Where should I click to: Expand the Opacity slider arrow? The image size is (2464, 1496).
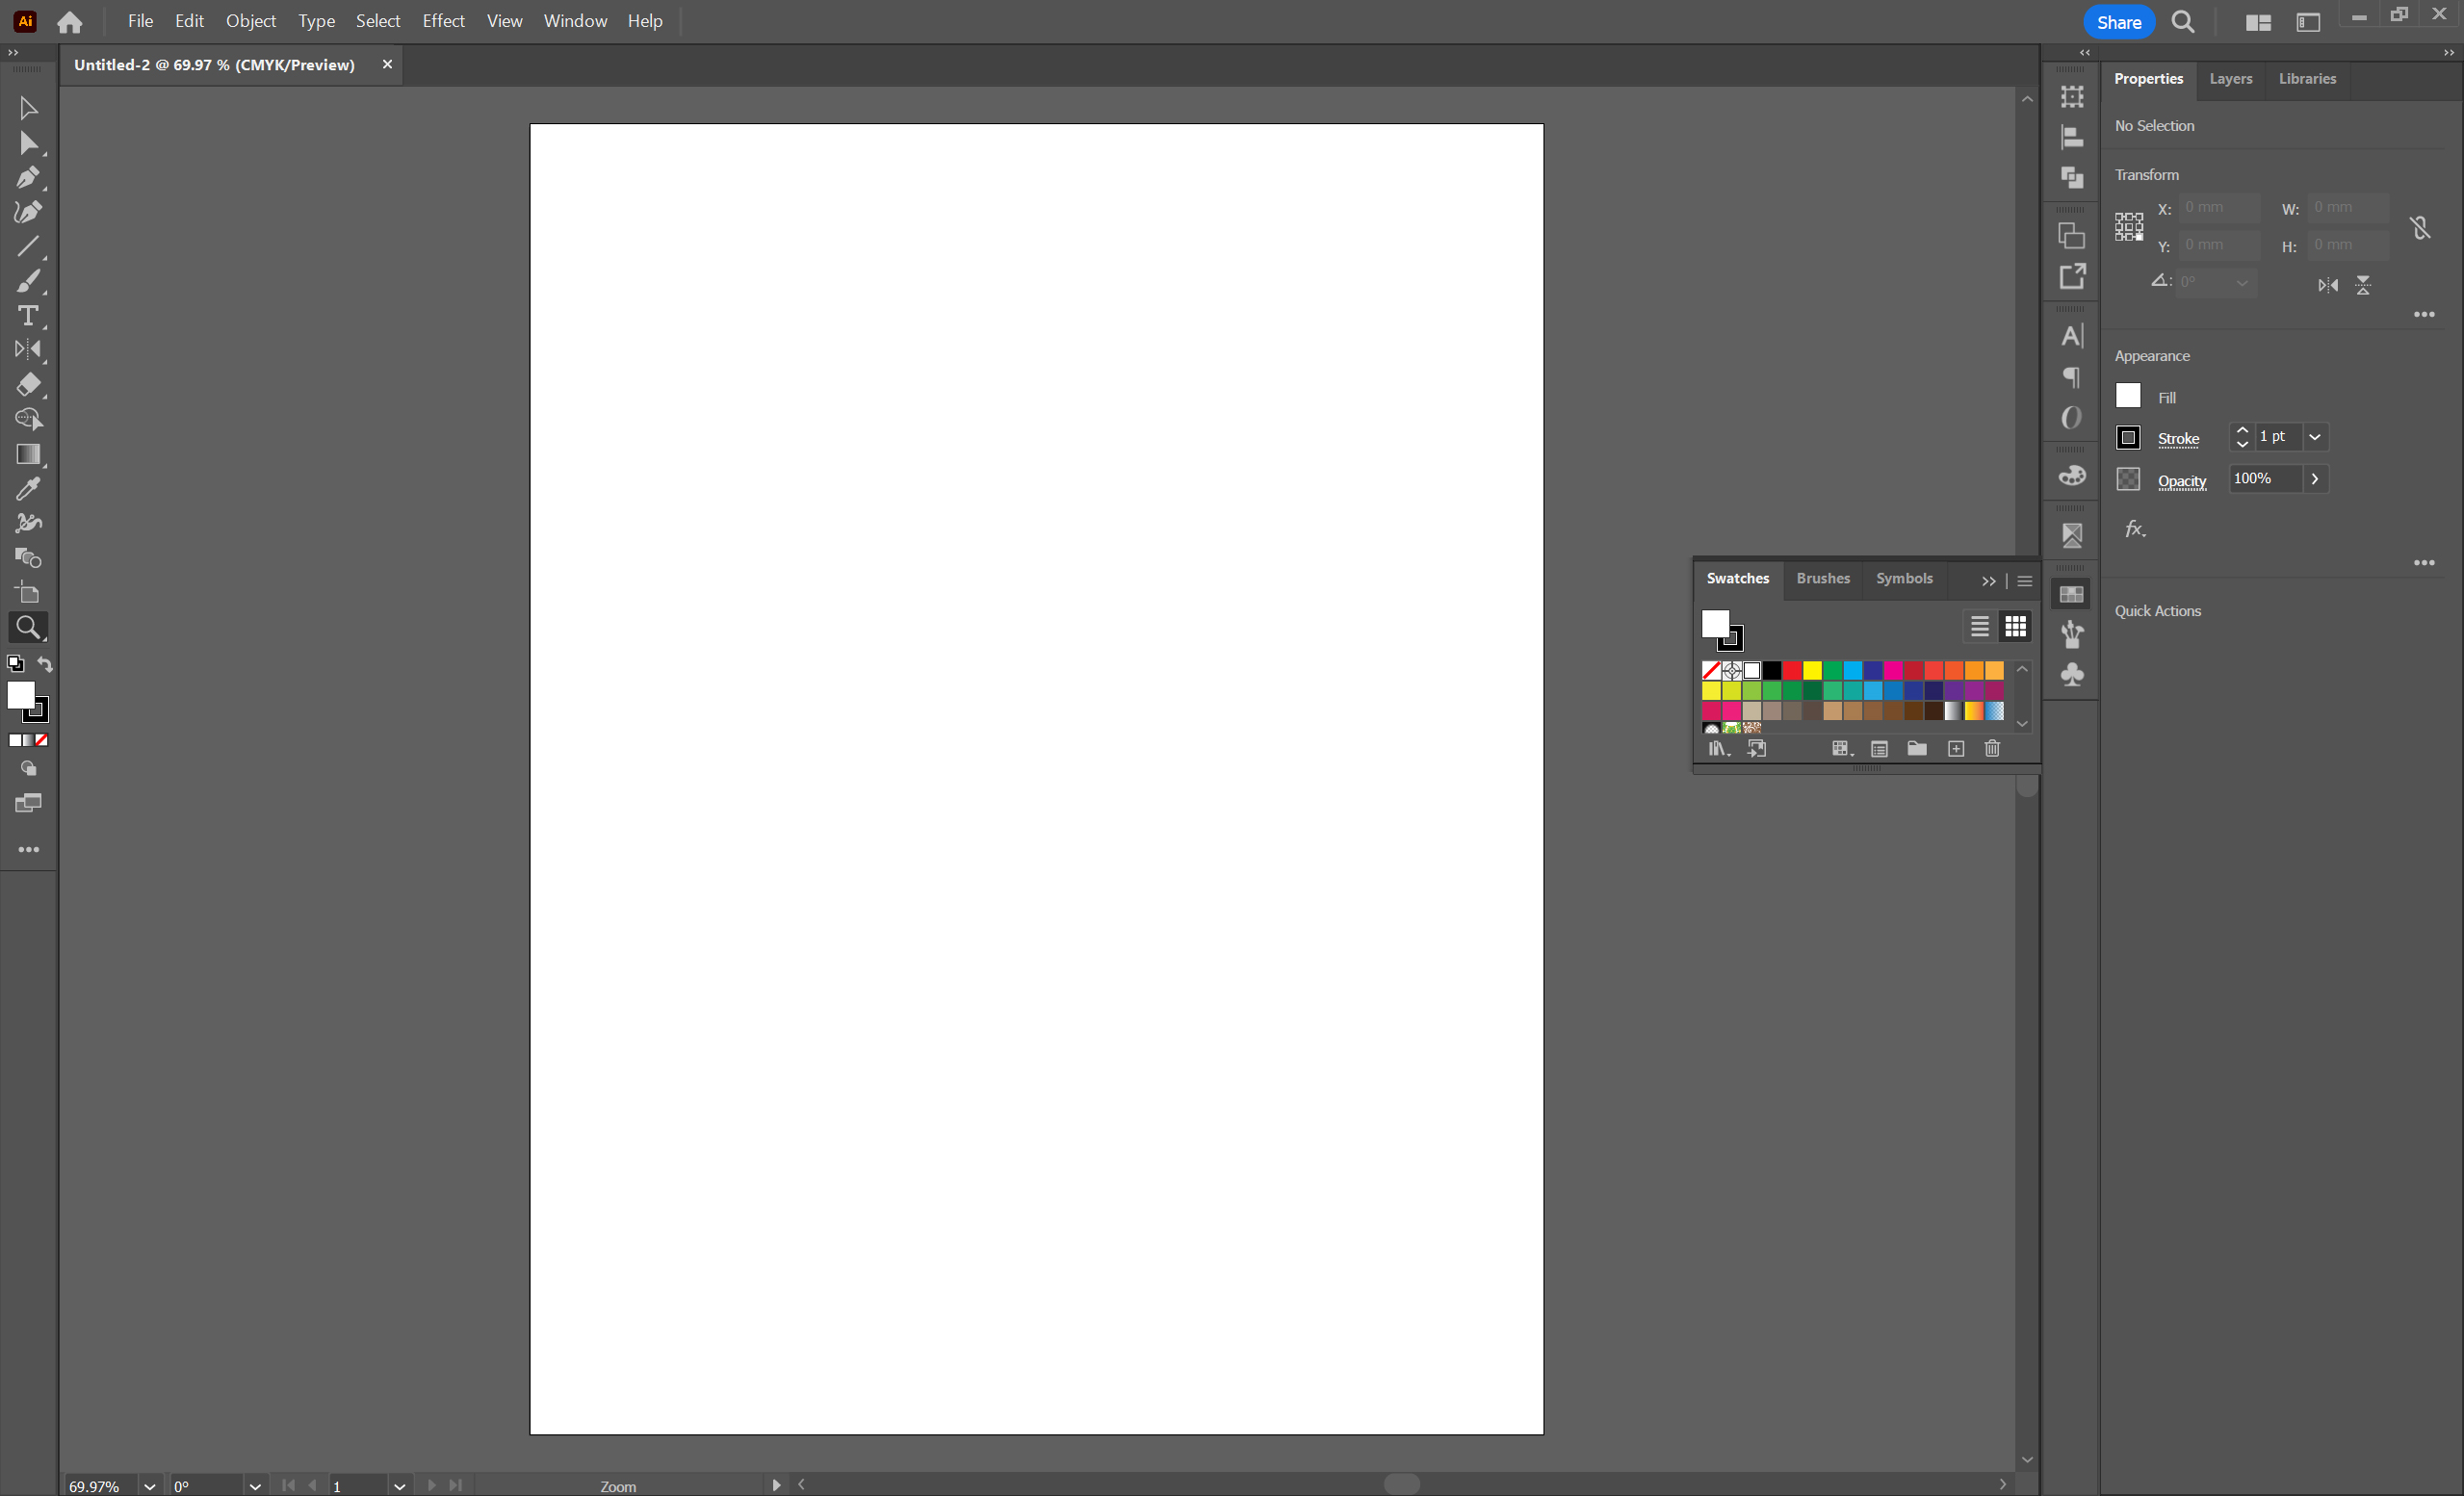[x=2315, y=479]
